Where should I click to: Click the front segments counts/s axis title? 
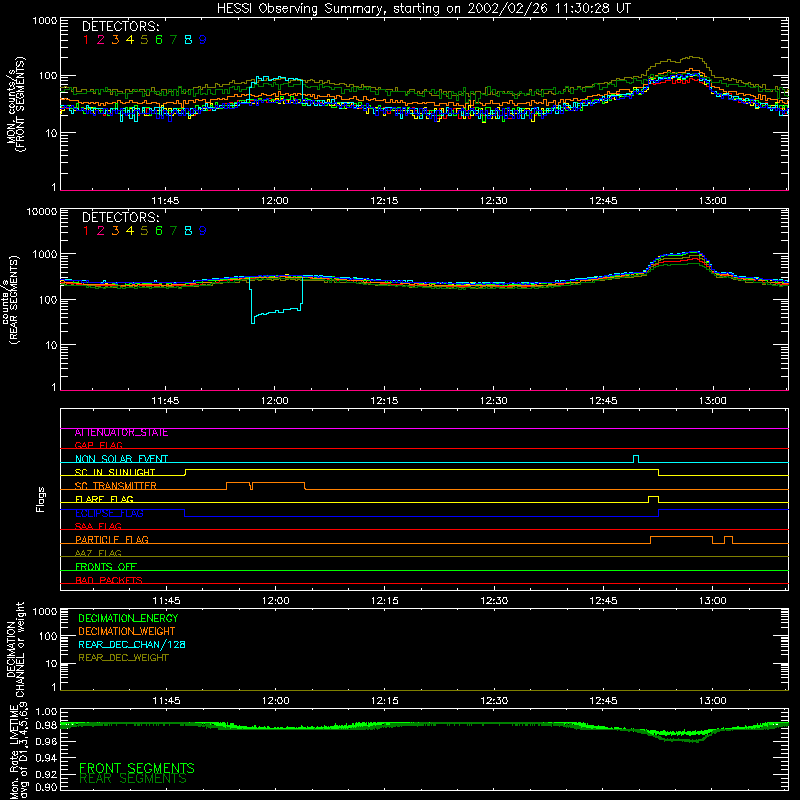[15, 104]
